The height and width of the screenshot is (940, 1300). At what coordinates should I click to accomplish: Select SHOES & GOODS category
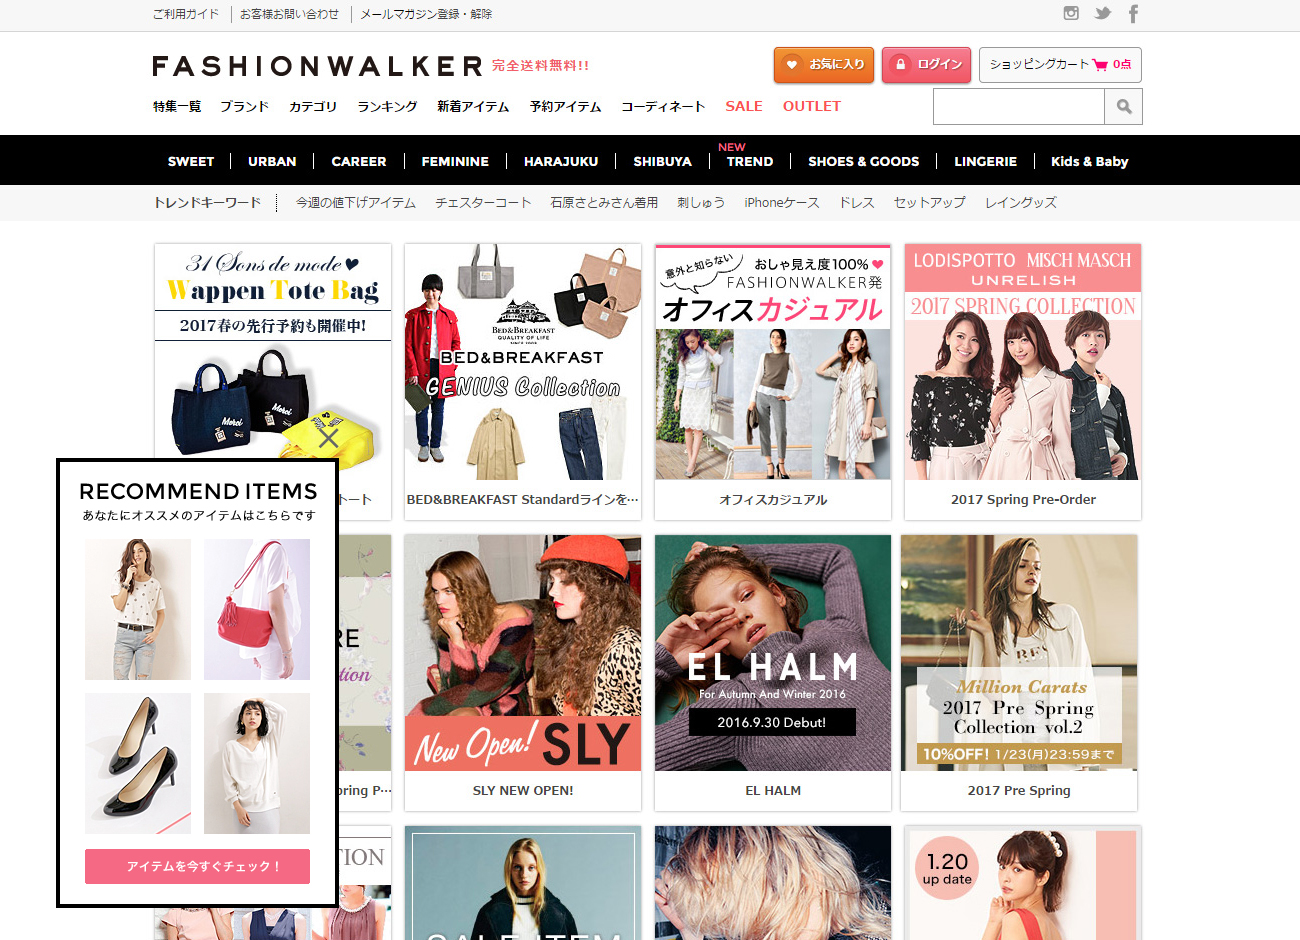coord(864,161)
